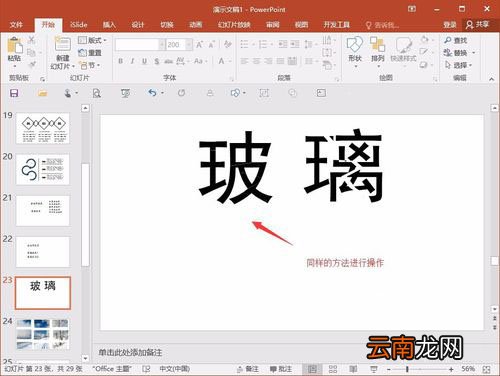Toggle Underline formatting
This screenshot has width=500, height=376.
[x=144, y=61]
